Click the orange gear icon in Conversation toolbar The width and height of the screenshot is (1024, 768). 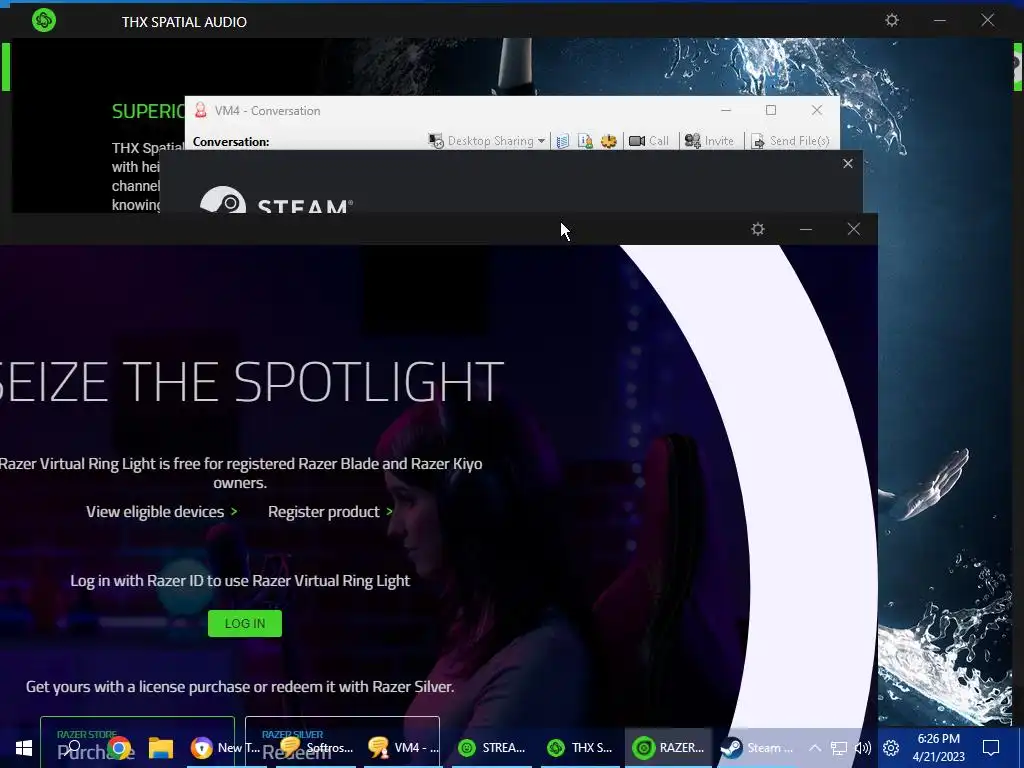609,141
